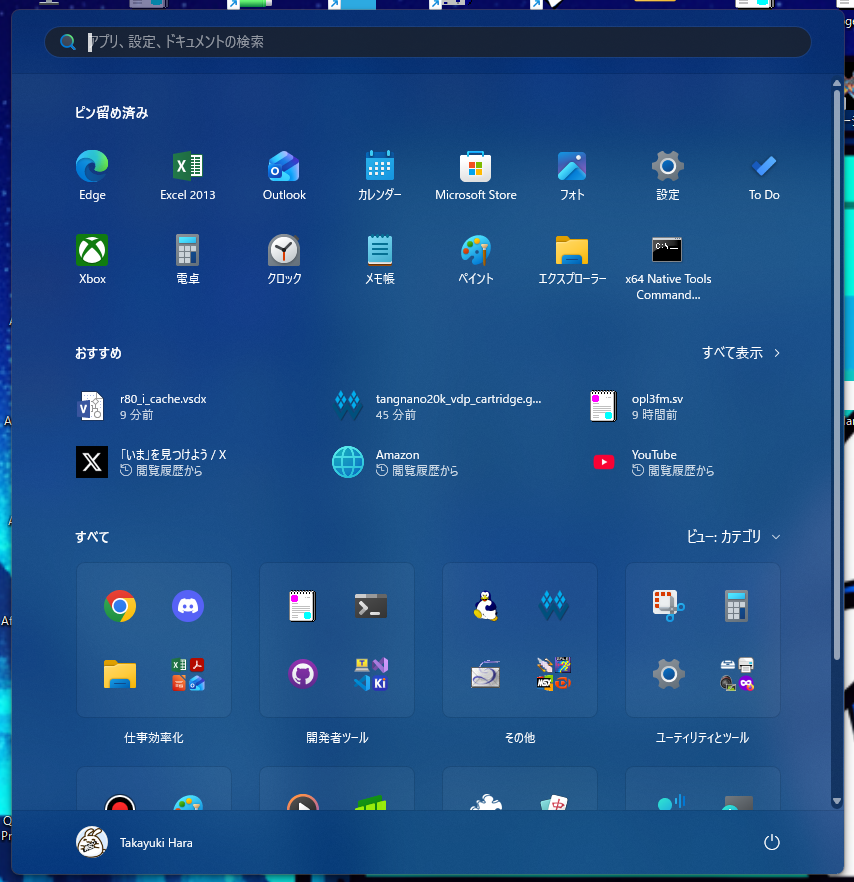Click the その他 category label
This screenshot has width=854, height=882.
(x=520, y=737)
